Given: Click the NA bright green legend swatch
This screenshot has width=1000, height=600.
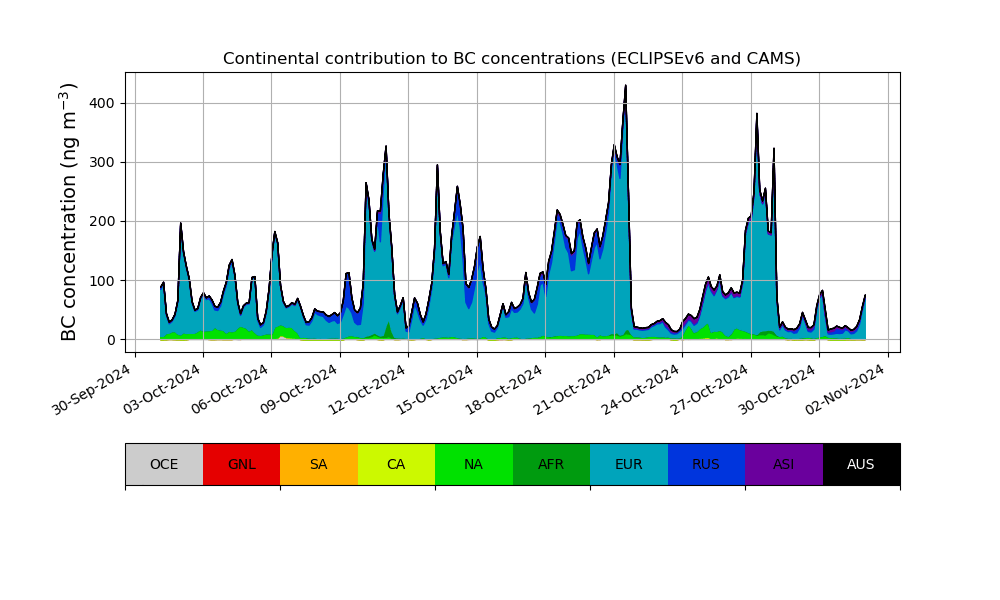Looking at the screenshot, I should click(474, 464).
